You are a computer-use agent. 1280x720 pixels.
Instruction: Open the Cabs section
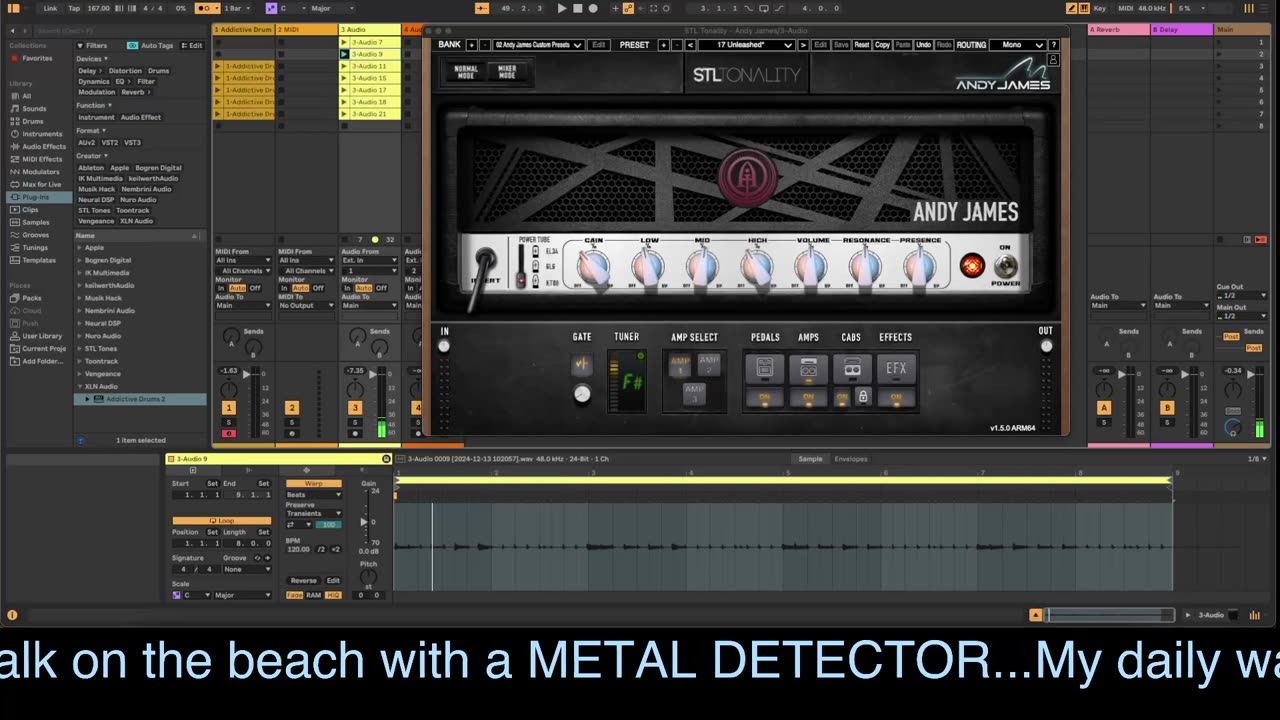click(852, 369)
